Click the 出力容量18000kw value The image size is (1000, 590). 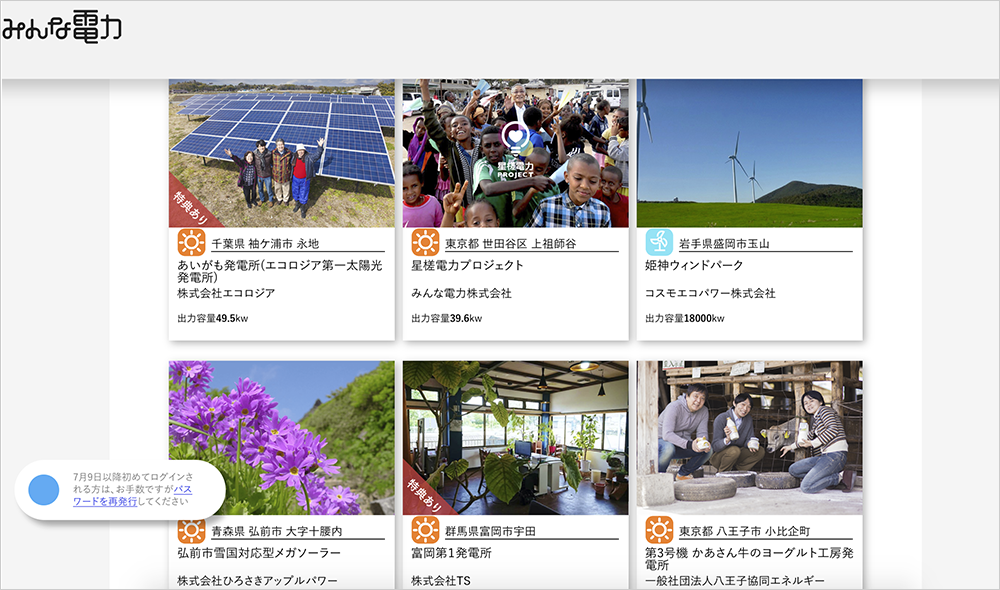tap(685, 318)
